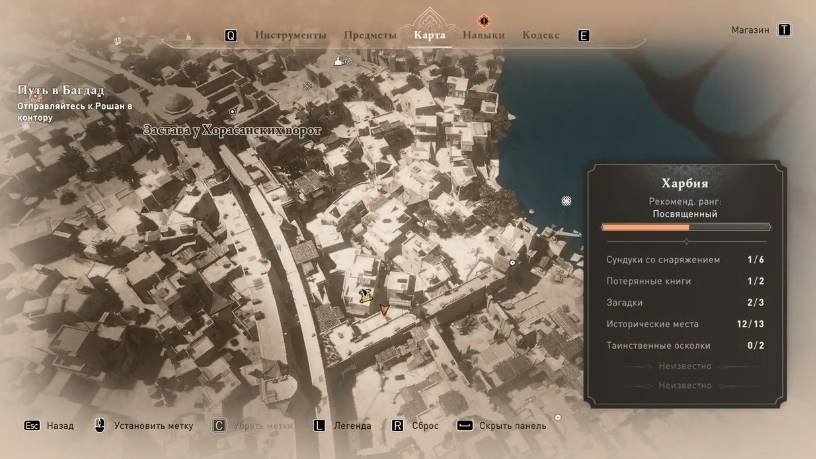816x459 pixels.
Task: Open the Навыки tab
Action: click(x=483, y=35)
